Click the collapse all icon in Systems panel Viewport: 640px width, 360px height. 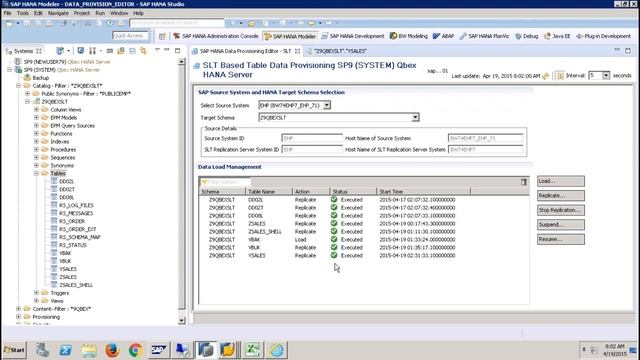[132, 51]
